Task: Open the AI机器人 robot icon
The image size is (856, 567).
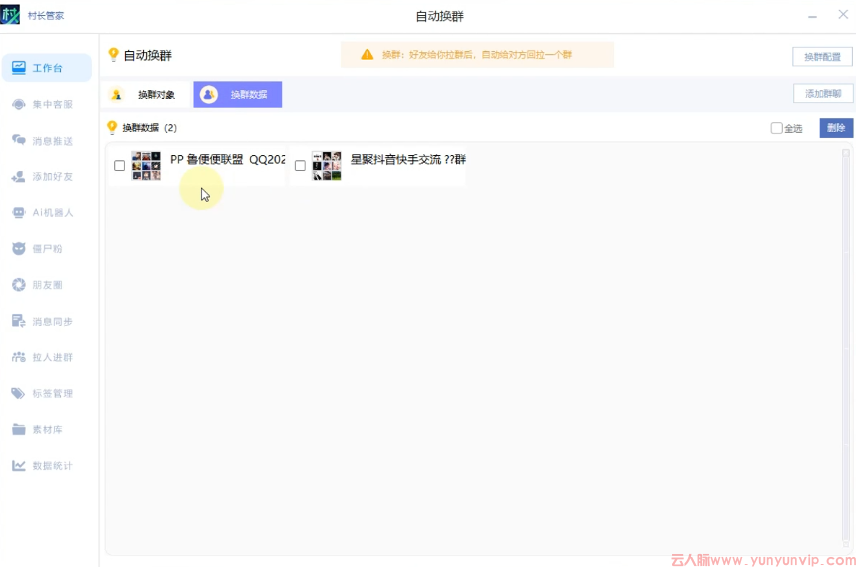Action: pyautogui.click(x=19, y=213)
